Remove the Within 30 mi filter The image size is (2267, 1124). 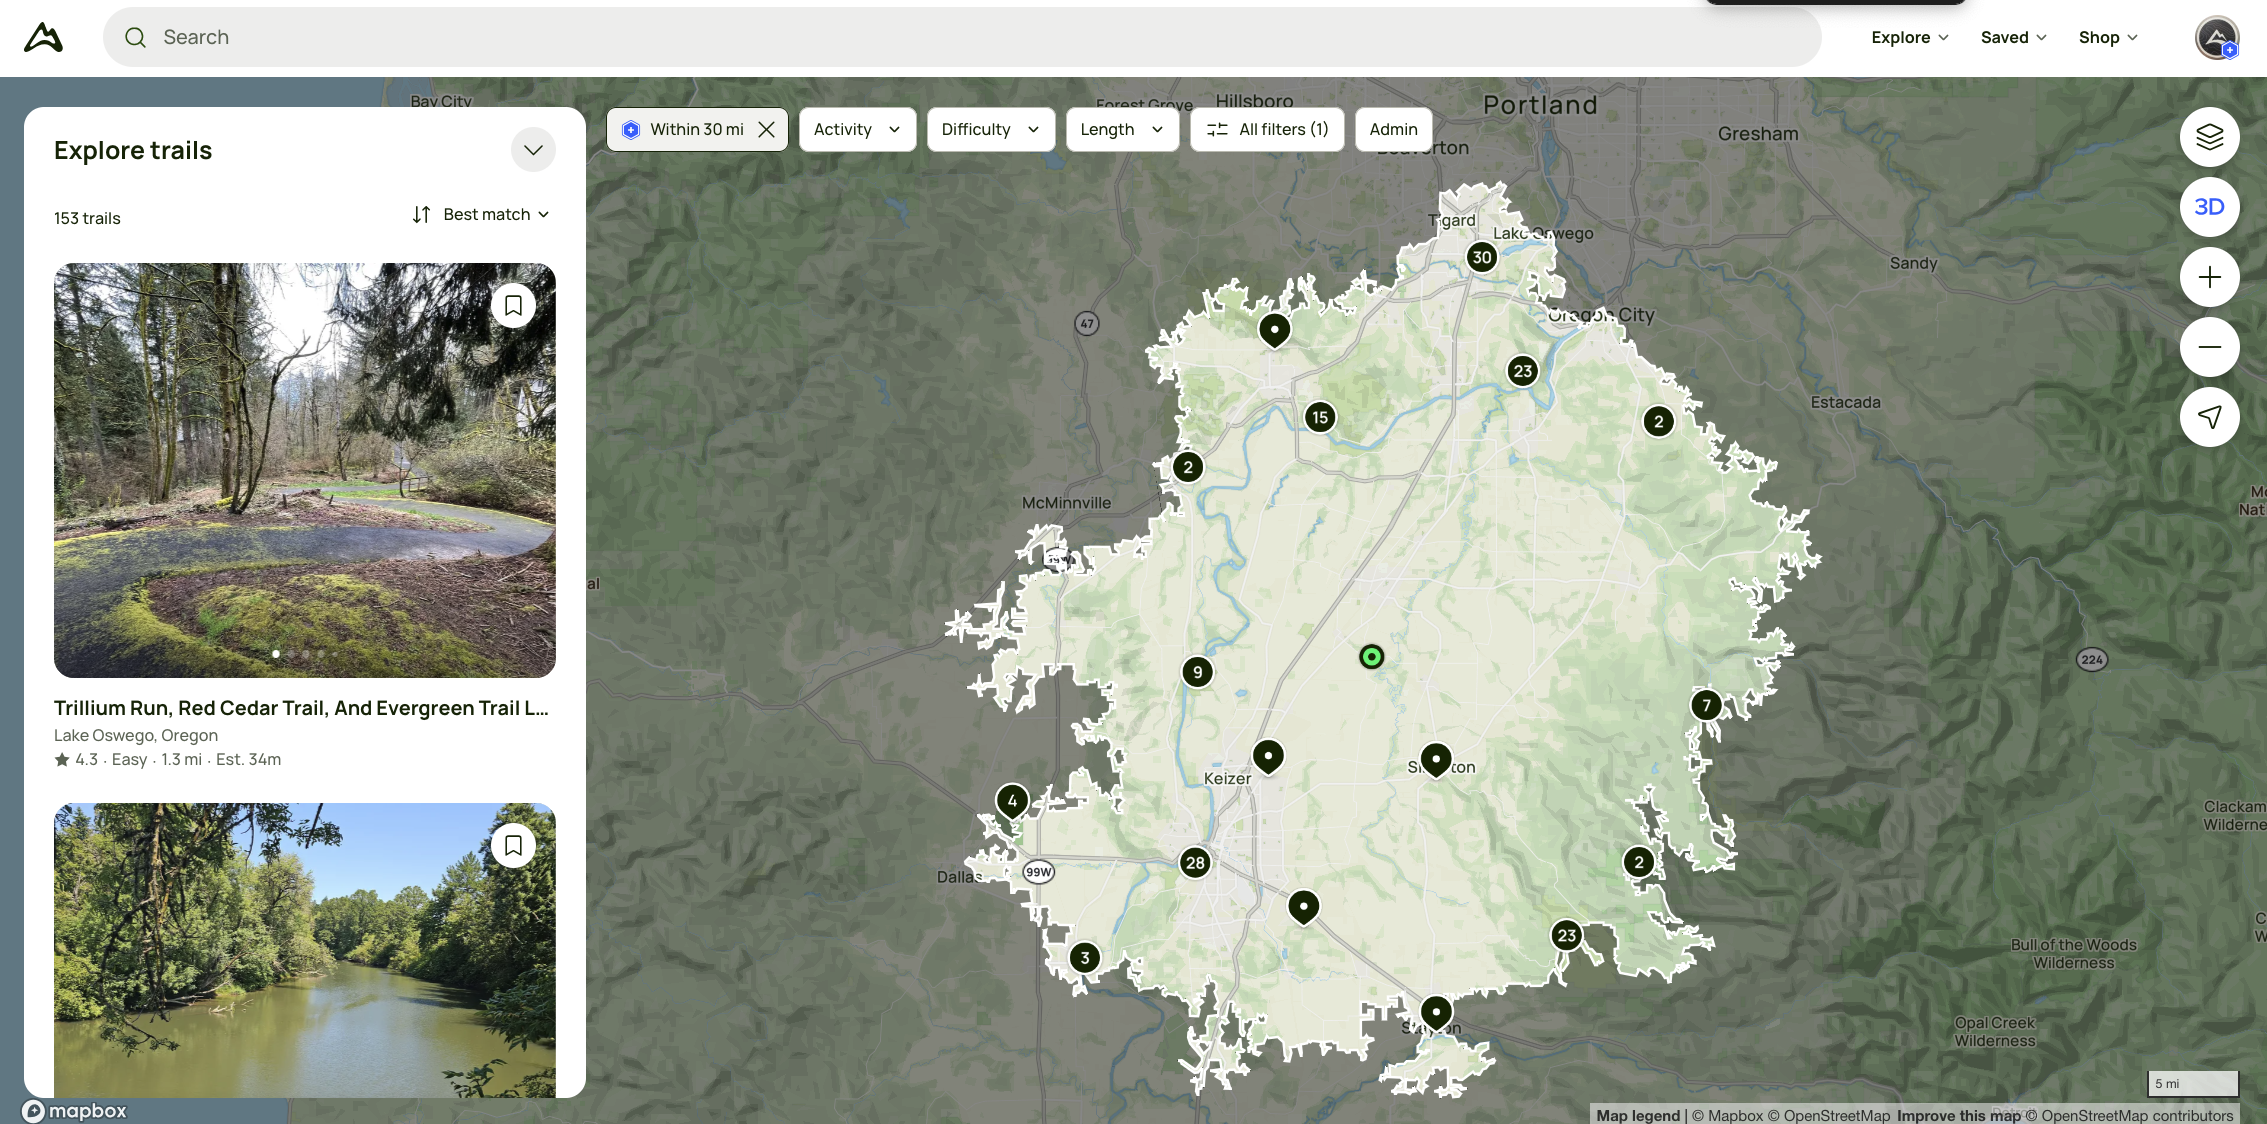click(766, 129)
